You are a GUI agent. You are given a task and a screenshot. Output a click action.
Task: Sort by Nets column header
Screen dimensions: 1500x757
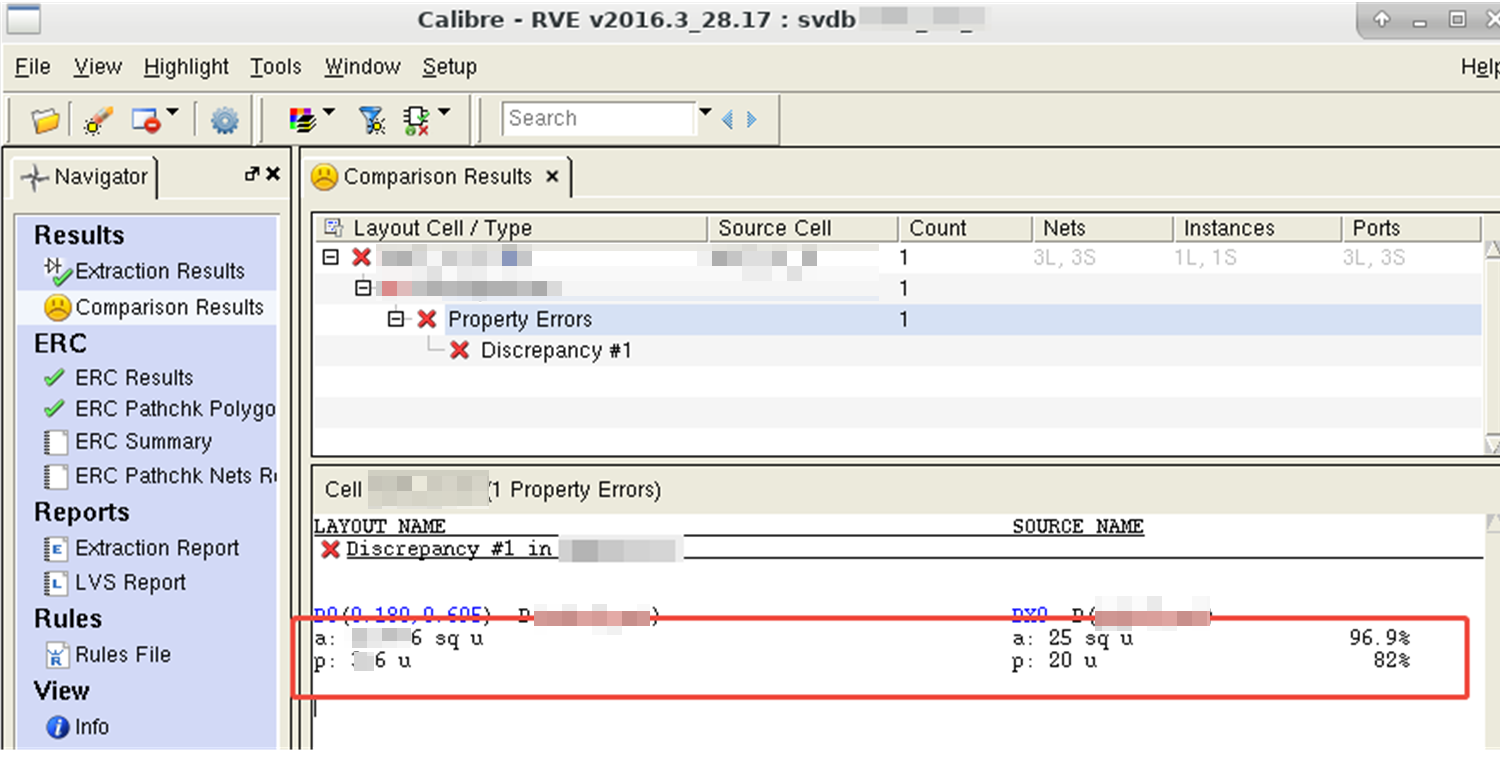tap(1102, 228)
